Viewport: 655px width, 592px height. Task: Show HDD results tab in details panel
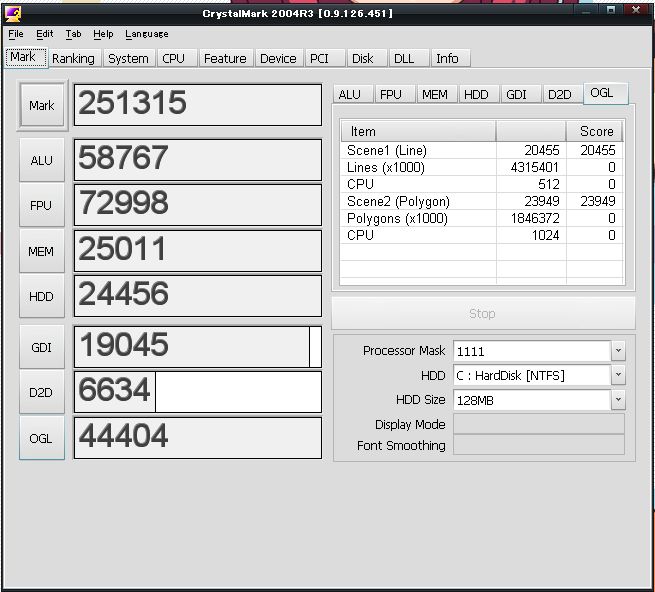point(479,95)
